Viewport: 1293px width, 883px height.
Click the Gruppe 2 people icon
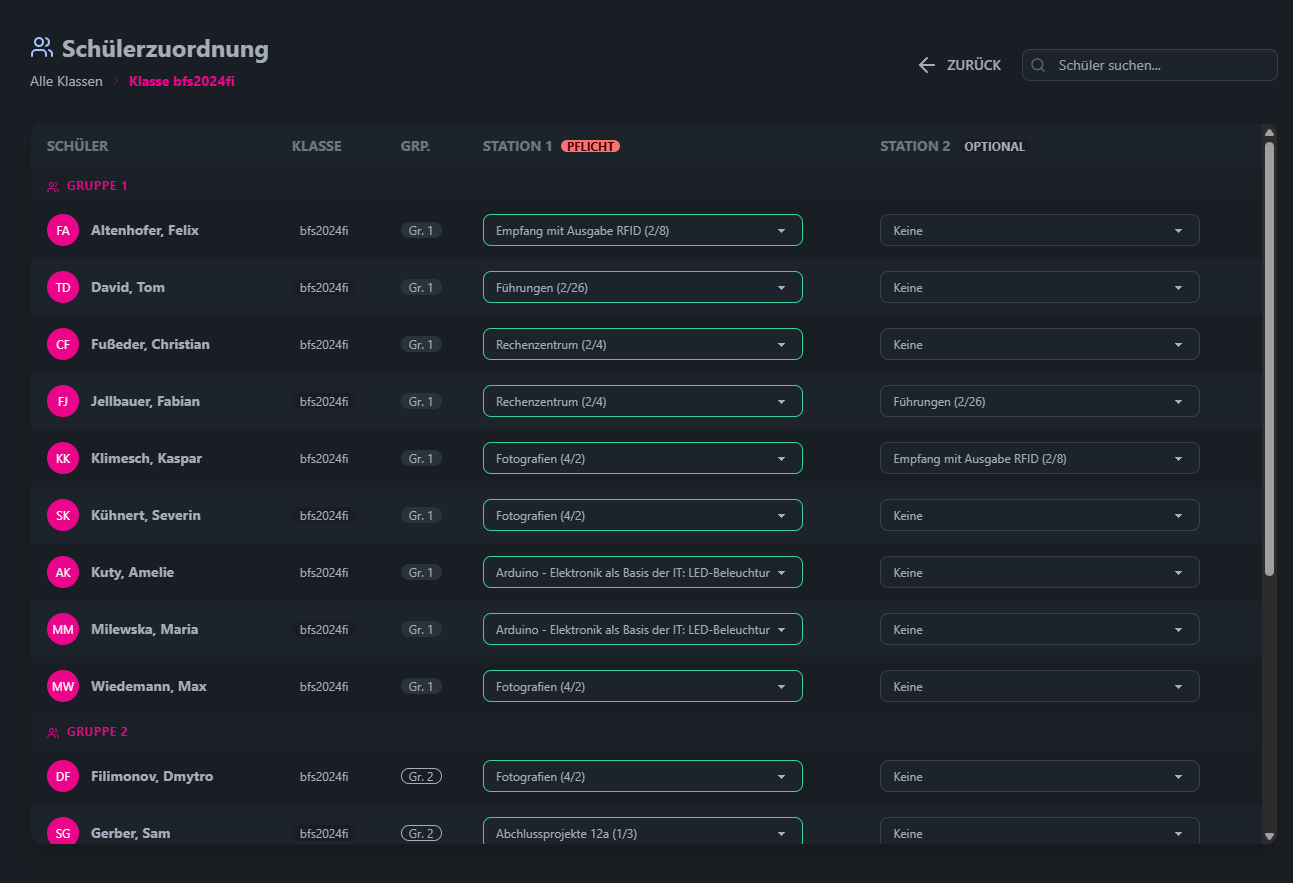click(53, 732)
